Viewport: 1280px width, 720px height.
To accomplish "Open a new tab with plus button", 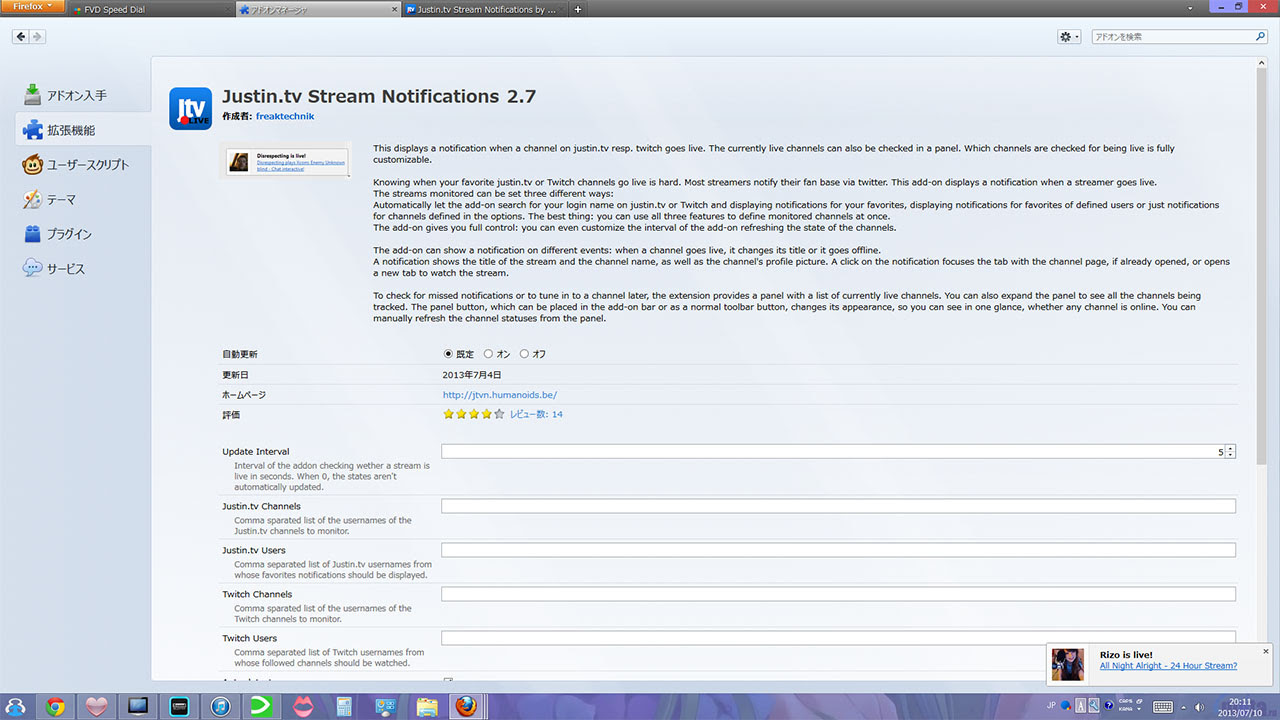I will [x=578, y=9].
